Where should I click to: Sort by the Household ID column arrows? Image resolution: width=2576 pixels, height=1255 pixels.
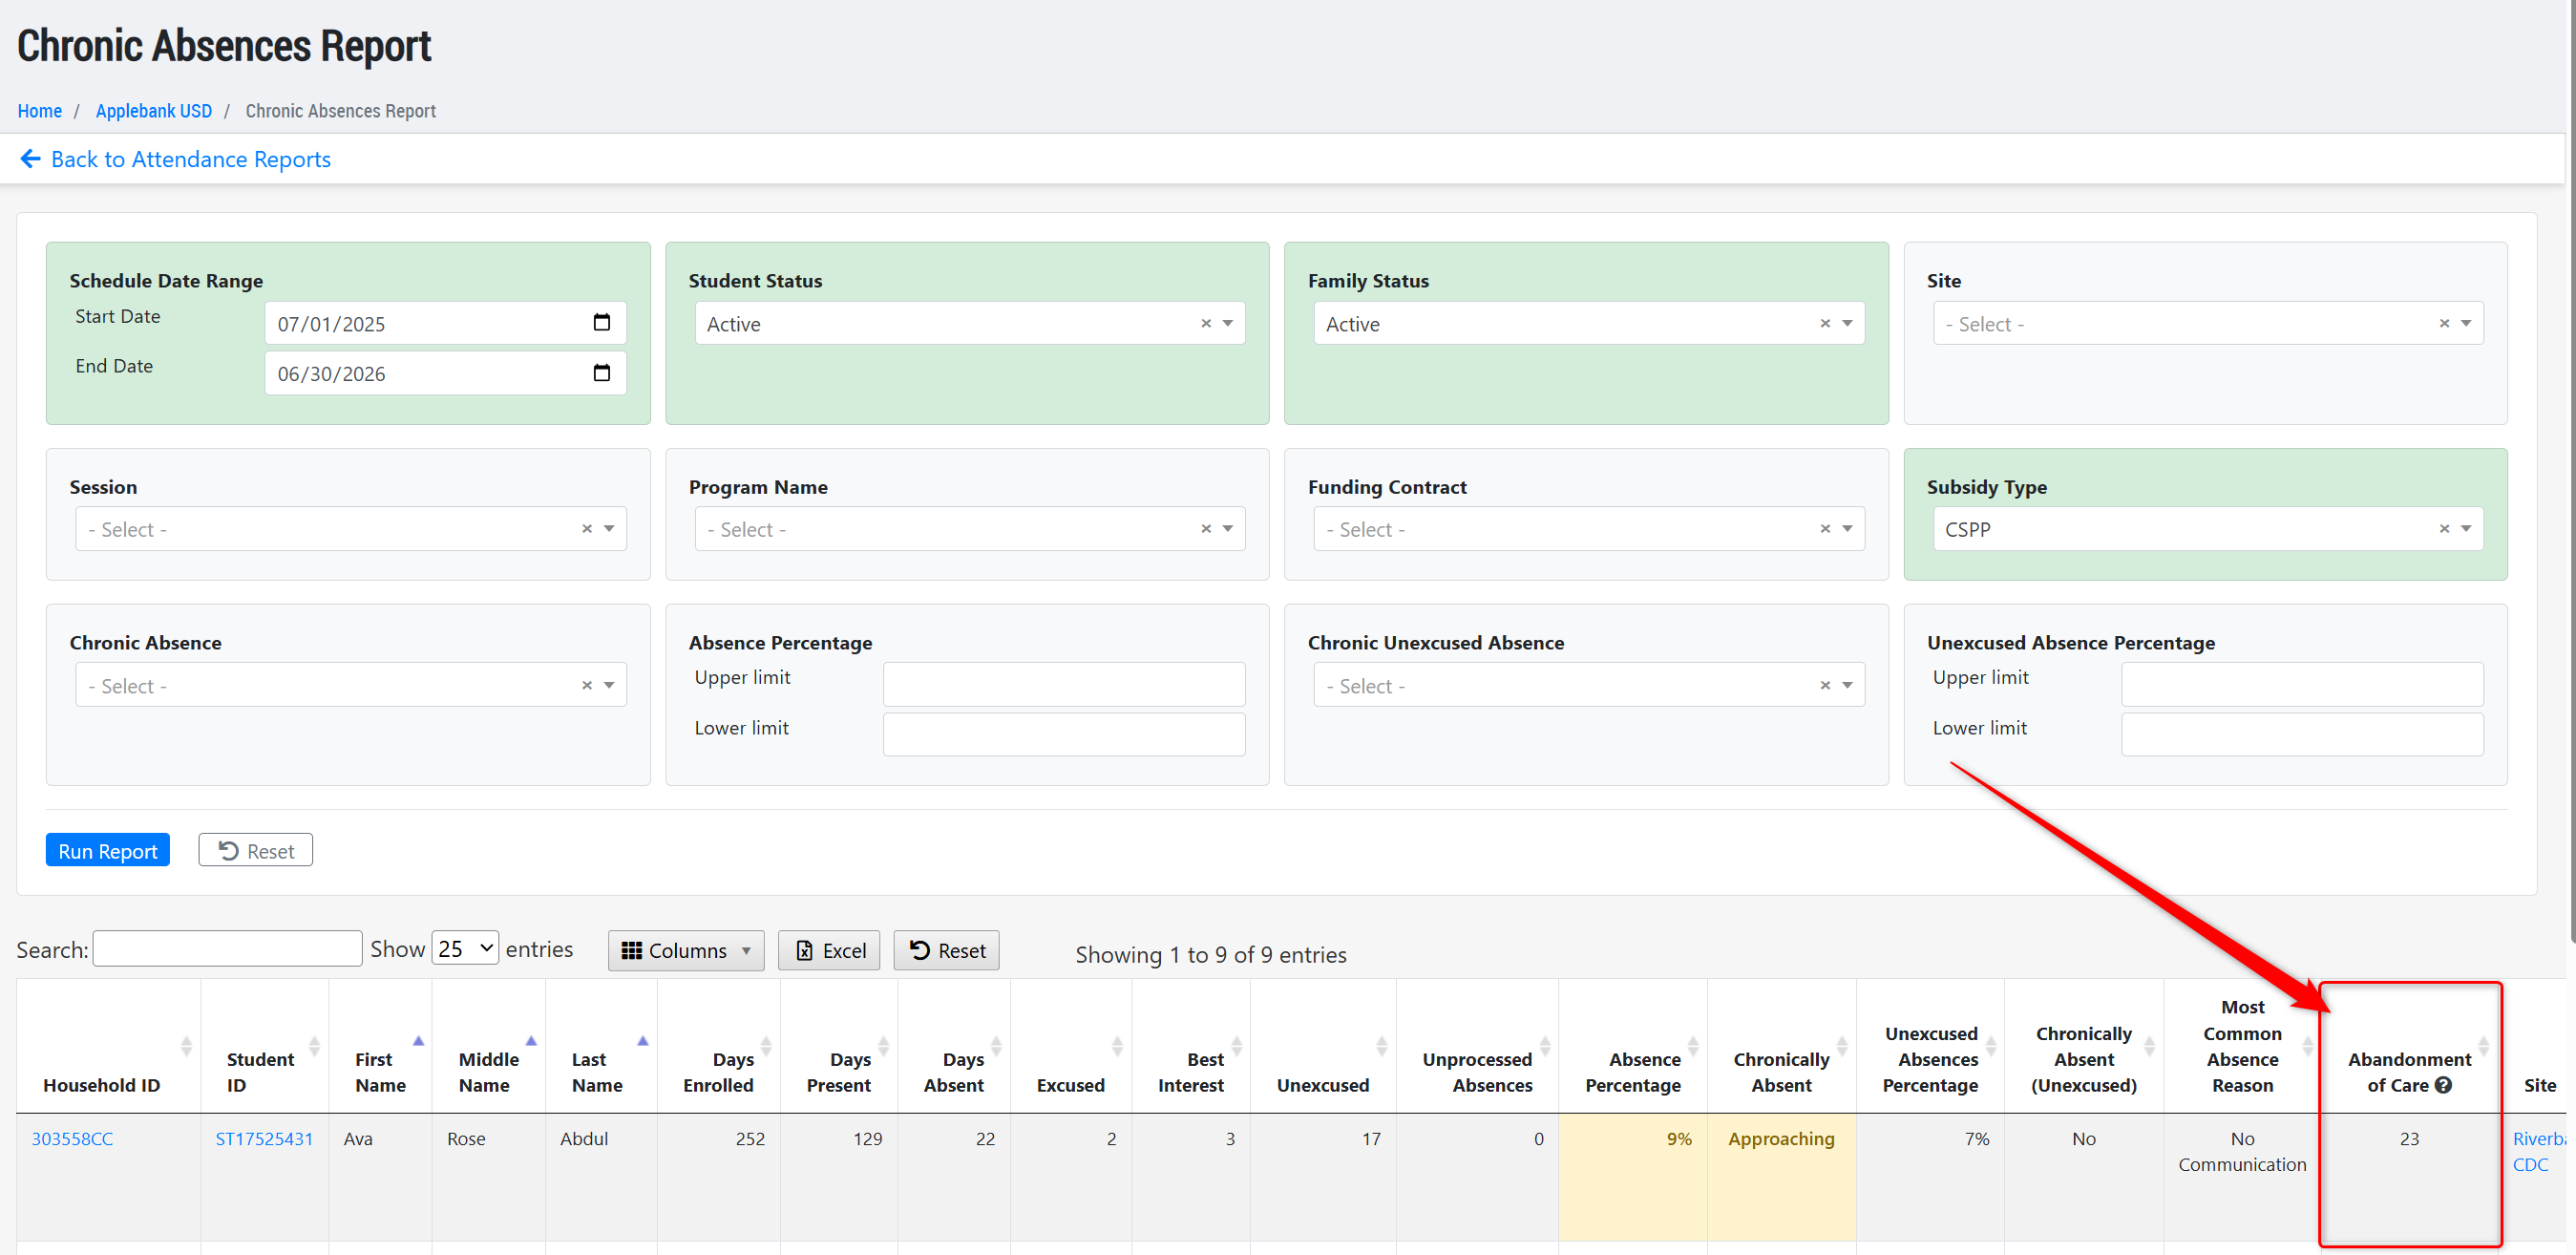[x=186, y=1046]
